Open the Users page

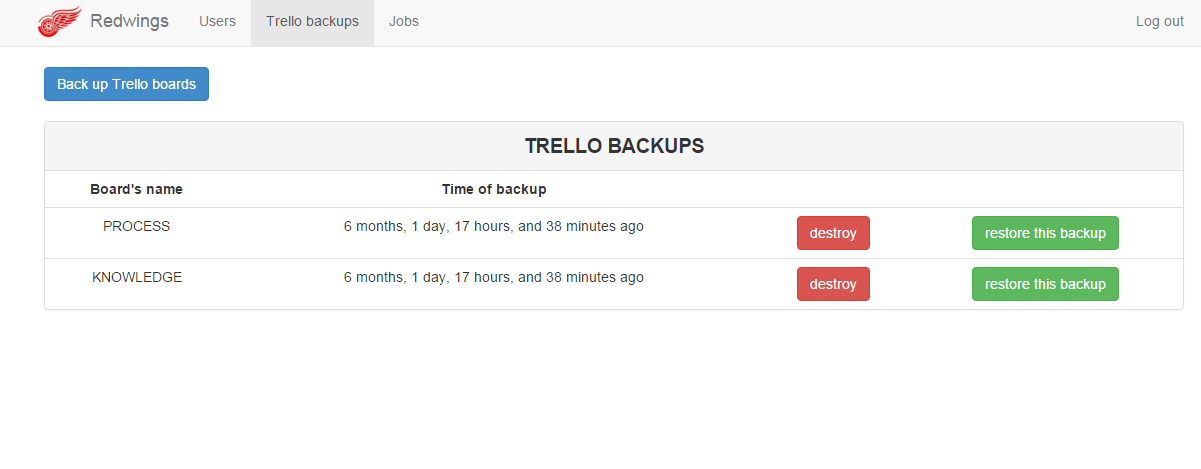point(217,21)
